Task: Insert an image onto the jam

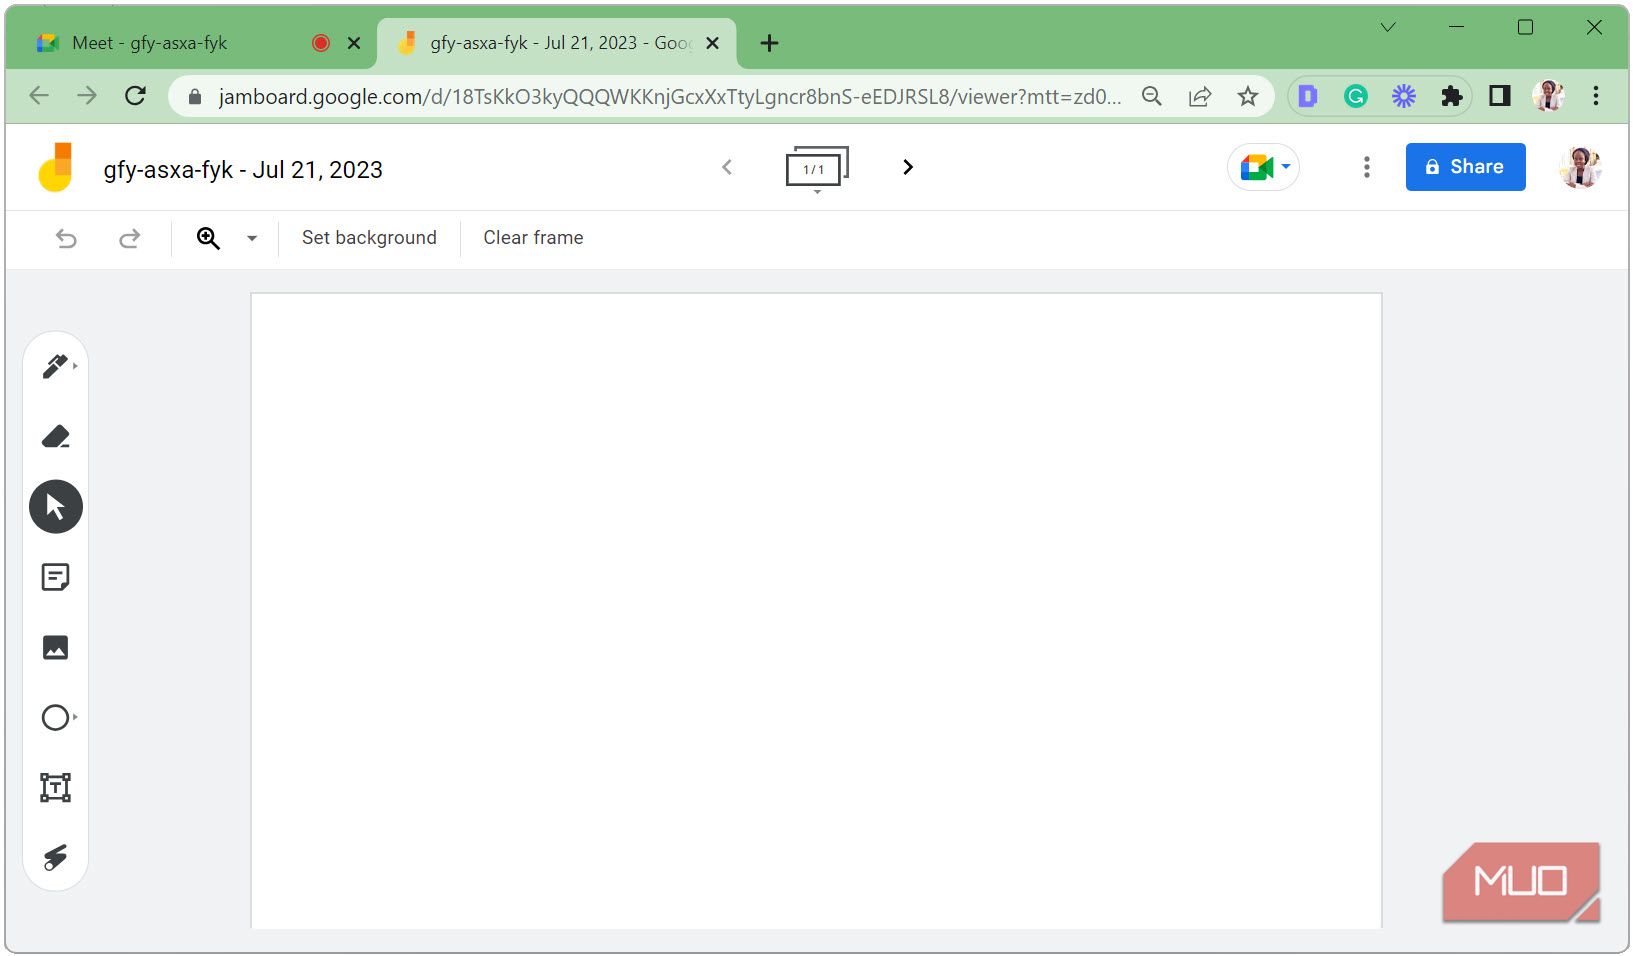Action: click(55, 647)
